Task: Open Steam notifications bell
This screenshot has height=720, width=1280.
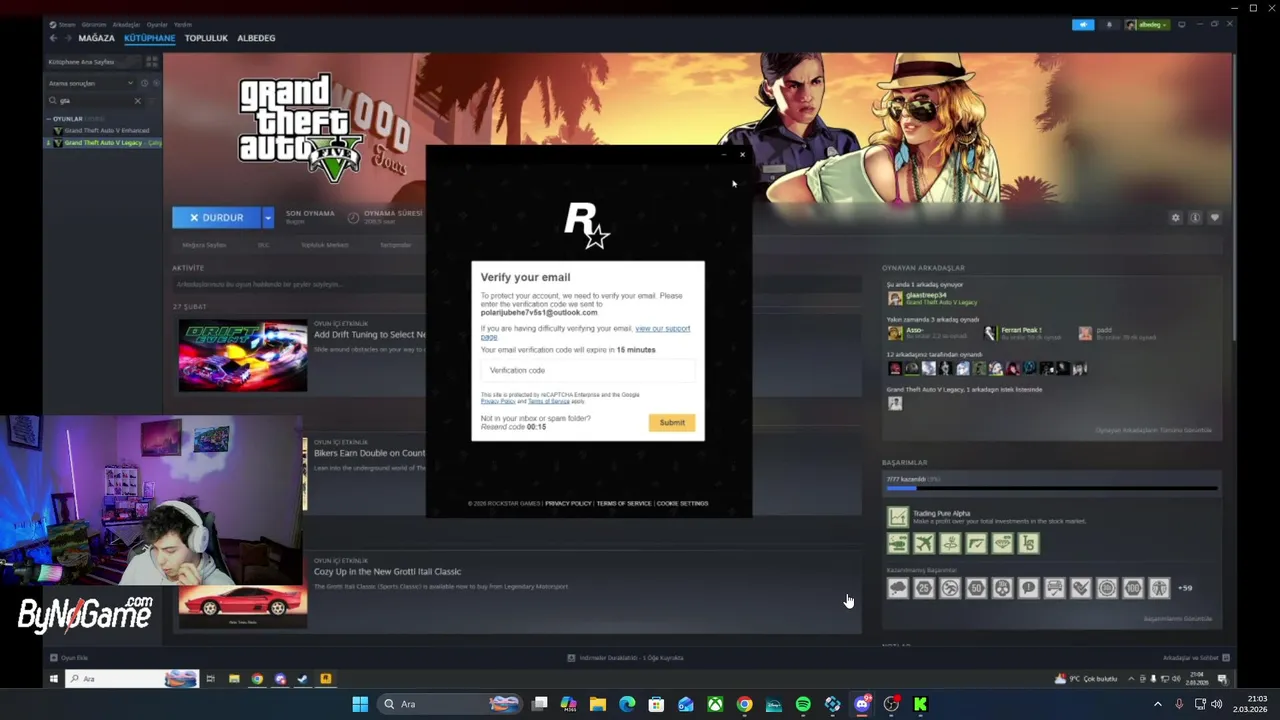Action: pyautogui.click(x=1109, y=25)
